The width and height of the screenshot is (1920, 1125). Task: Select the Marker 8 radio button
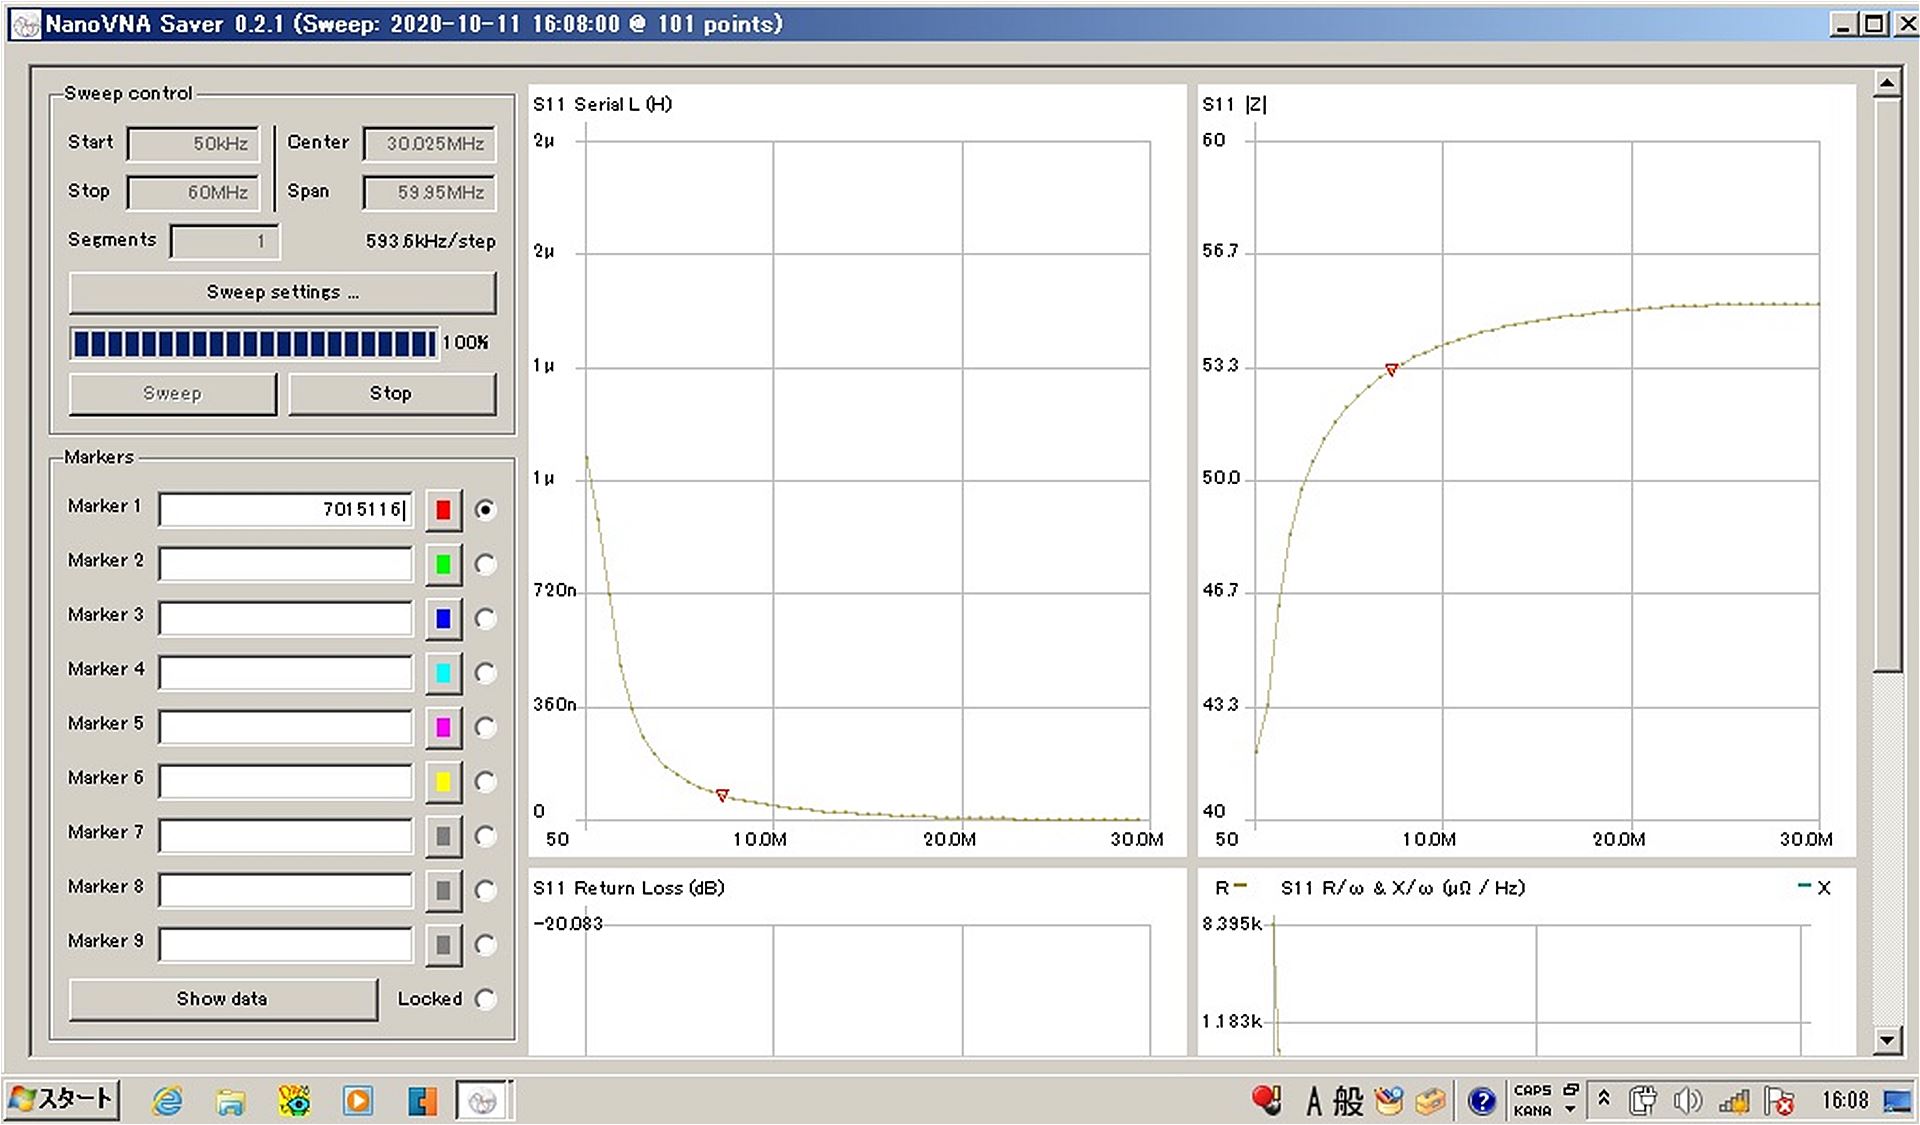point(485,890)
